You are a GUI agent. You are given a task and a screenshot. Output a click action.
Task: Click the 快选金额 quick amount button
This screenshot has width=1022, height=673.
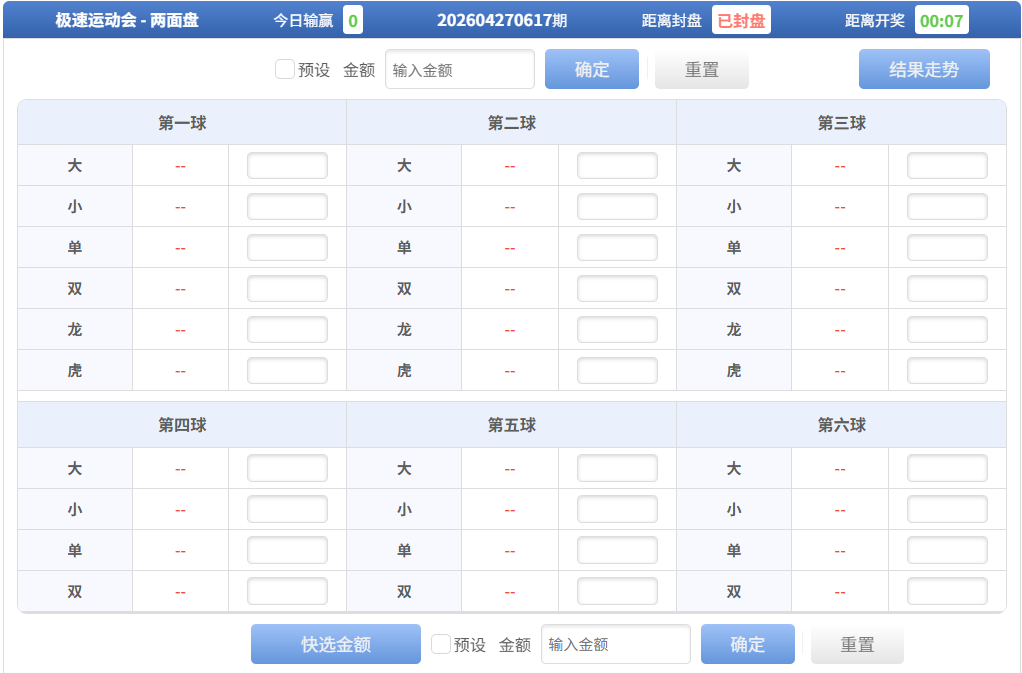[x=336, y=645]
